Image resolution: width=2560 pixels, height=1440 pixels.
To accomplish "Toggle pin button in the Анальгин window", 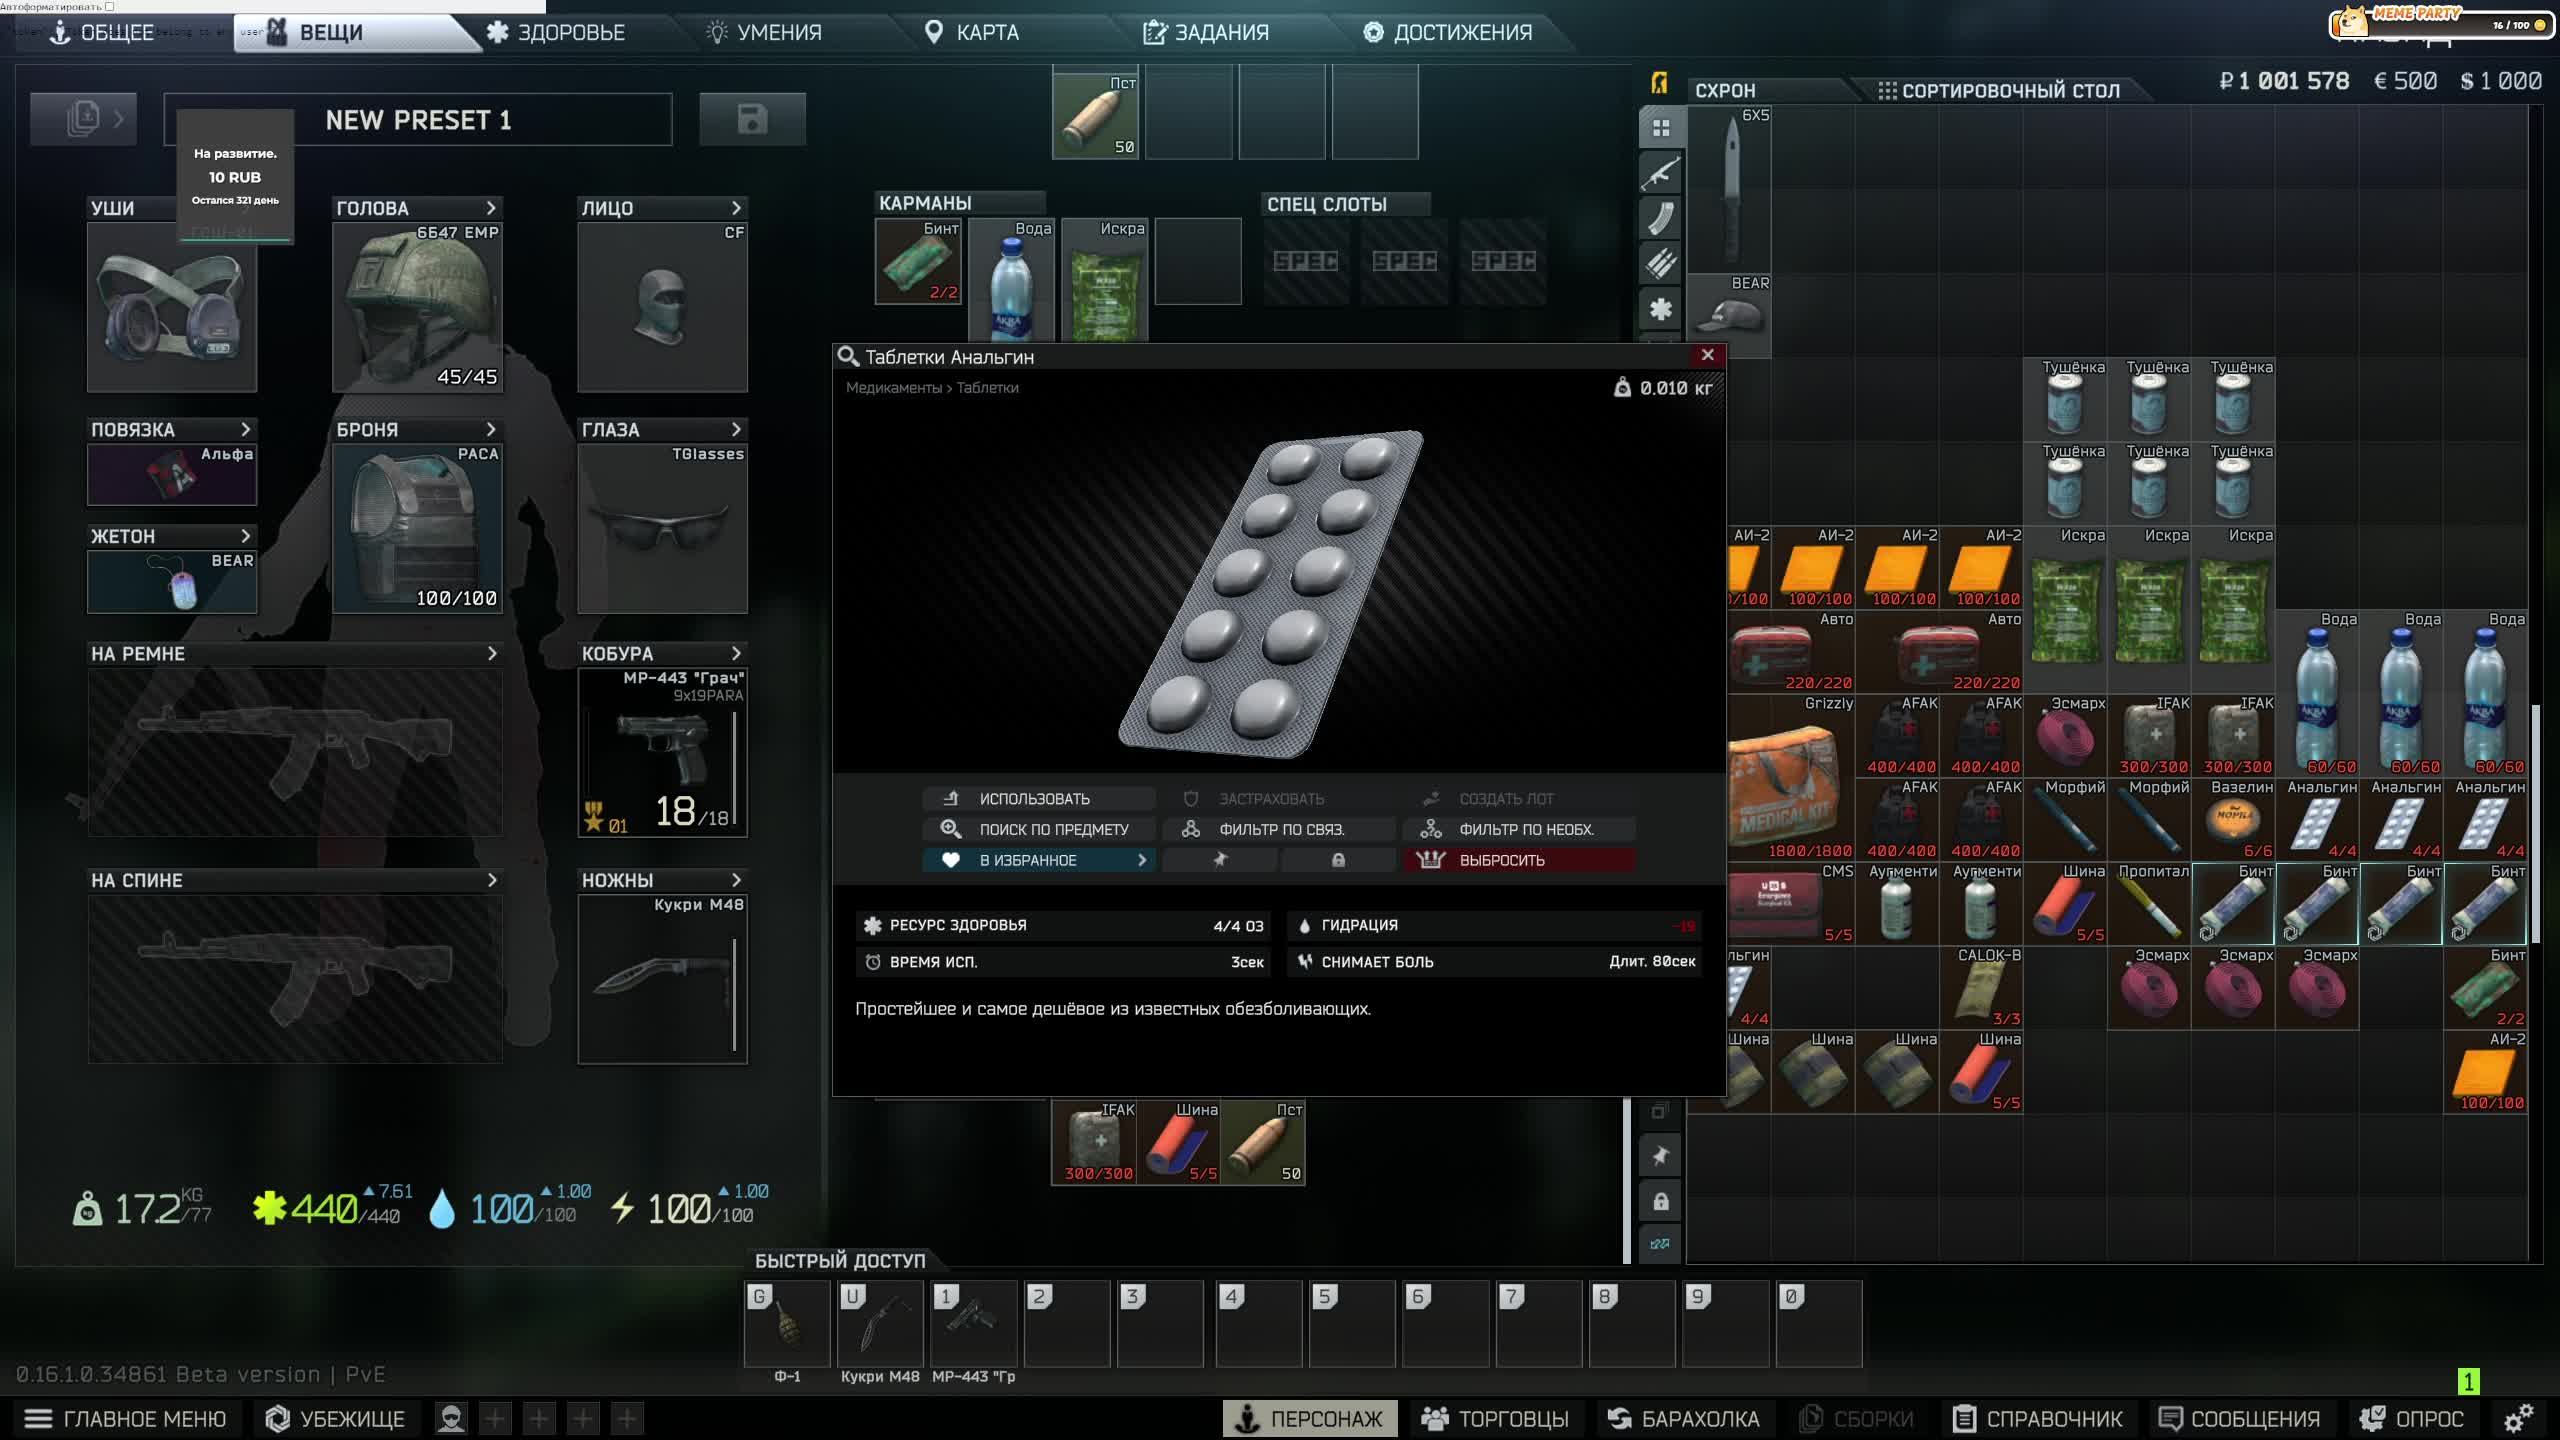I will coord(1219,860).
